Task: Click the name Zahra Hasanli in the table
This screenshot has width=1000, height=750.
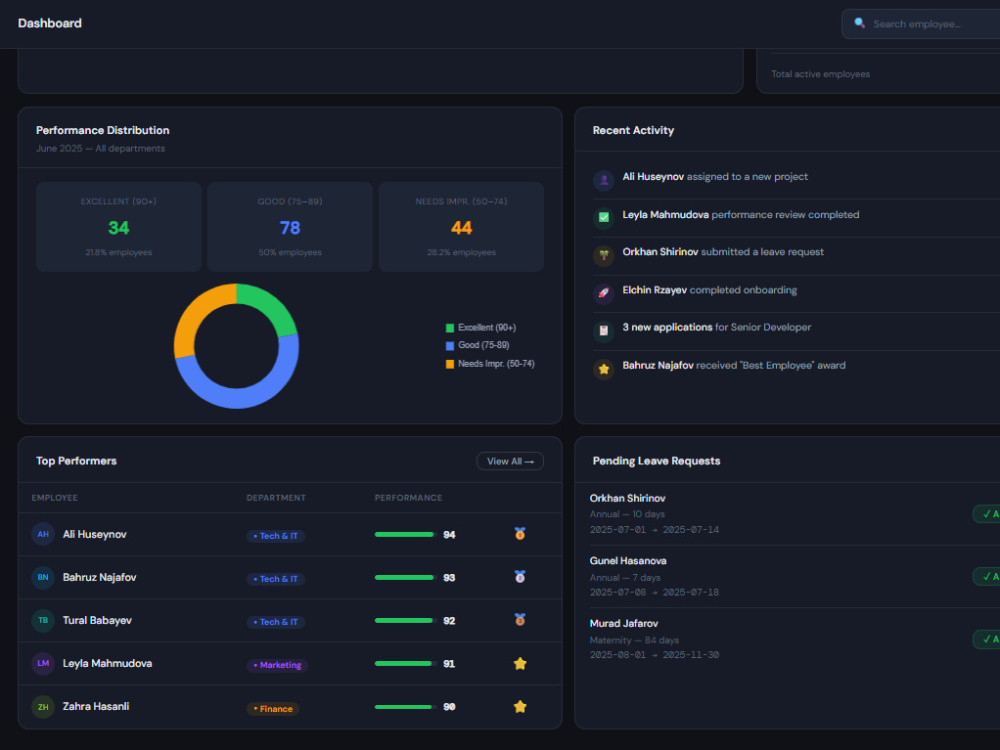Action: coord(96,707)
